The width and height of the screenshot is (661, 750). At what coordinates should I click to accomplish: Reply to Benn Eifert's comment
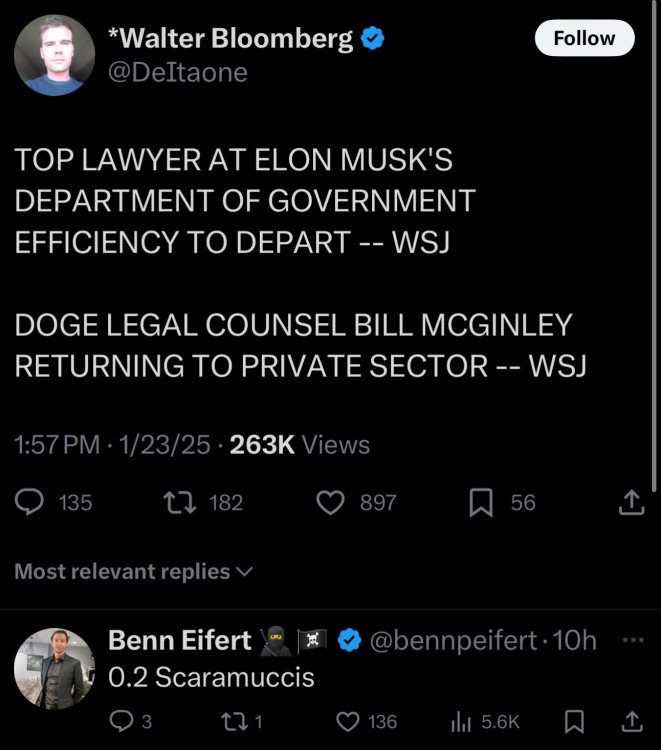pyautogui.click(x=121, y=721)
